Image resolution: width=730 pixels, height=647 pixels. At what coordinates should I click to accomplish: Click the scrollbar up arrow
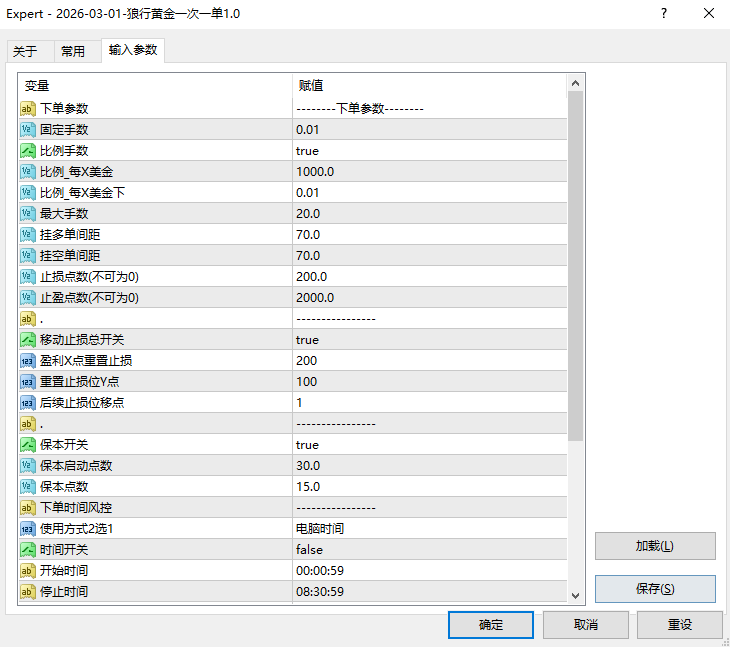pyautogui.click(x=575, y=83)
